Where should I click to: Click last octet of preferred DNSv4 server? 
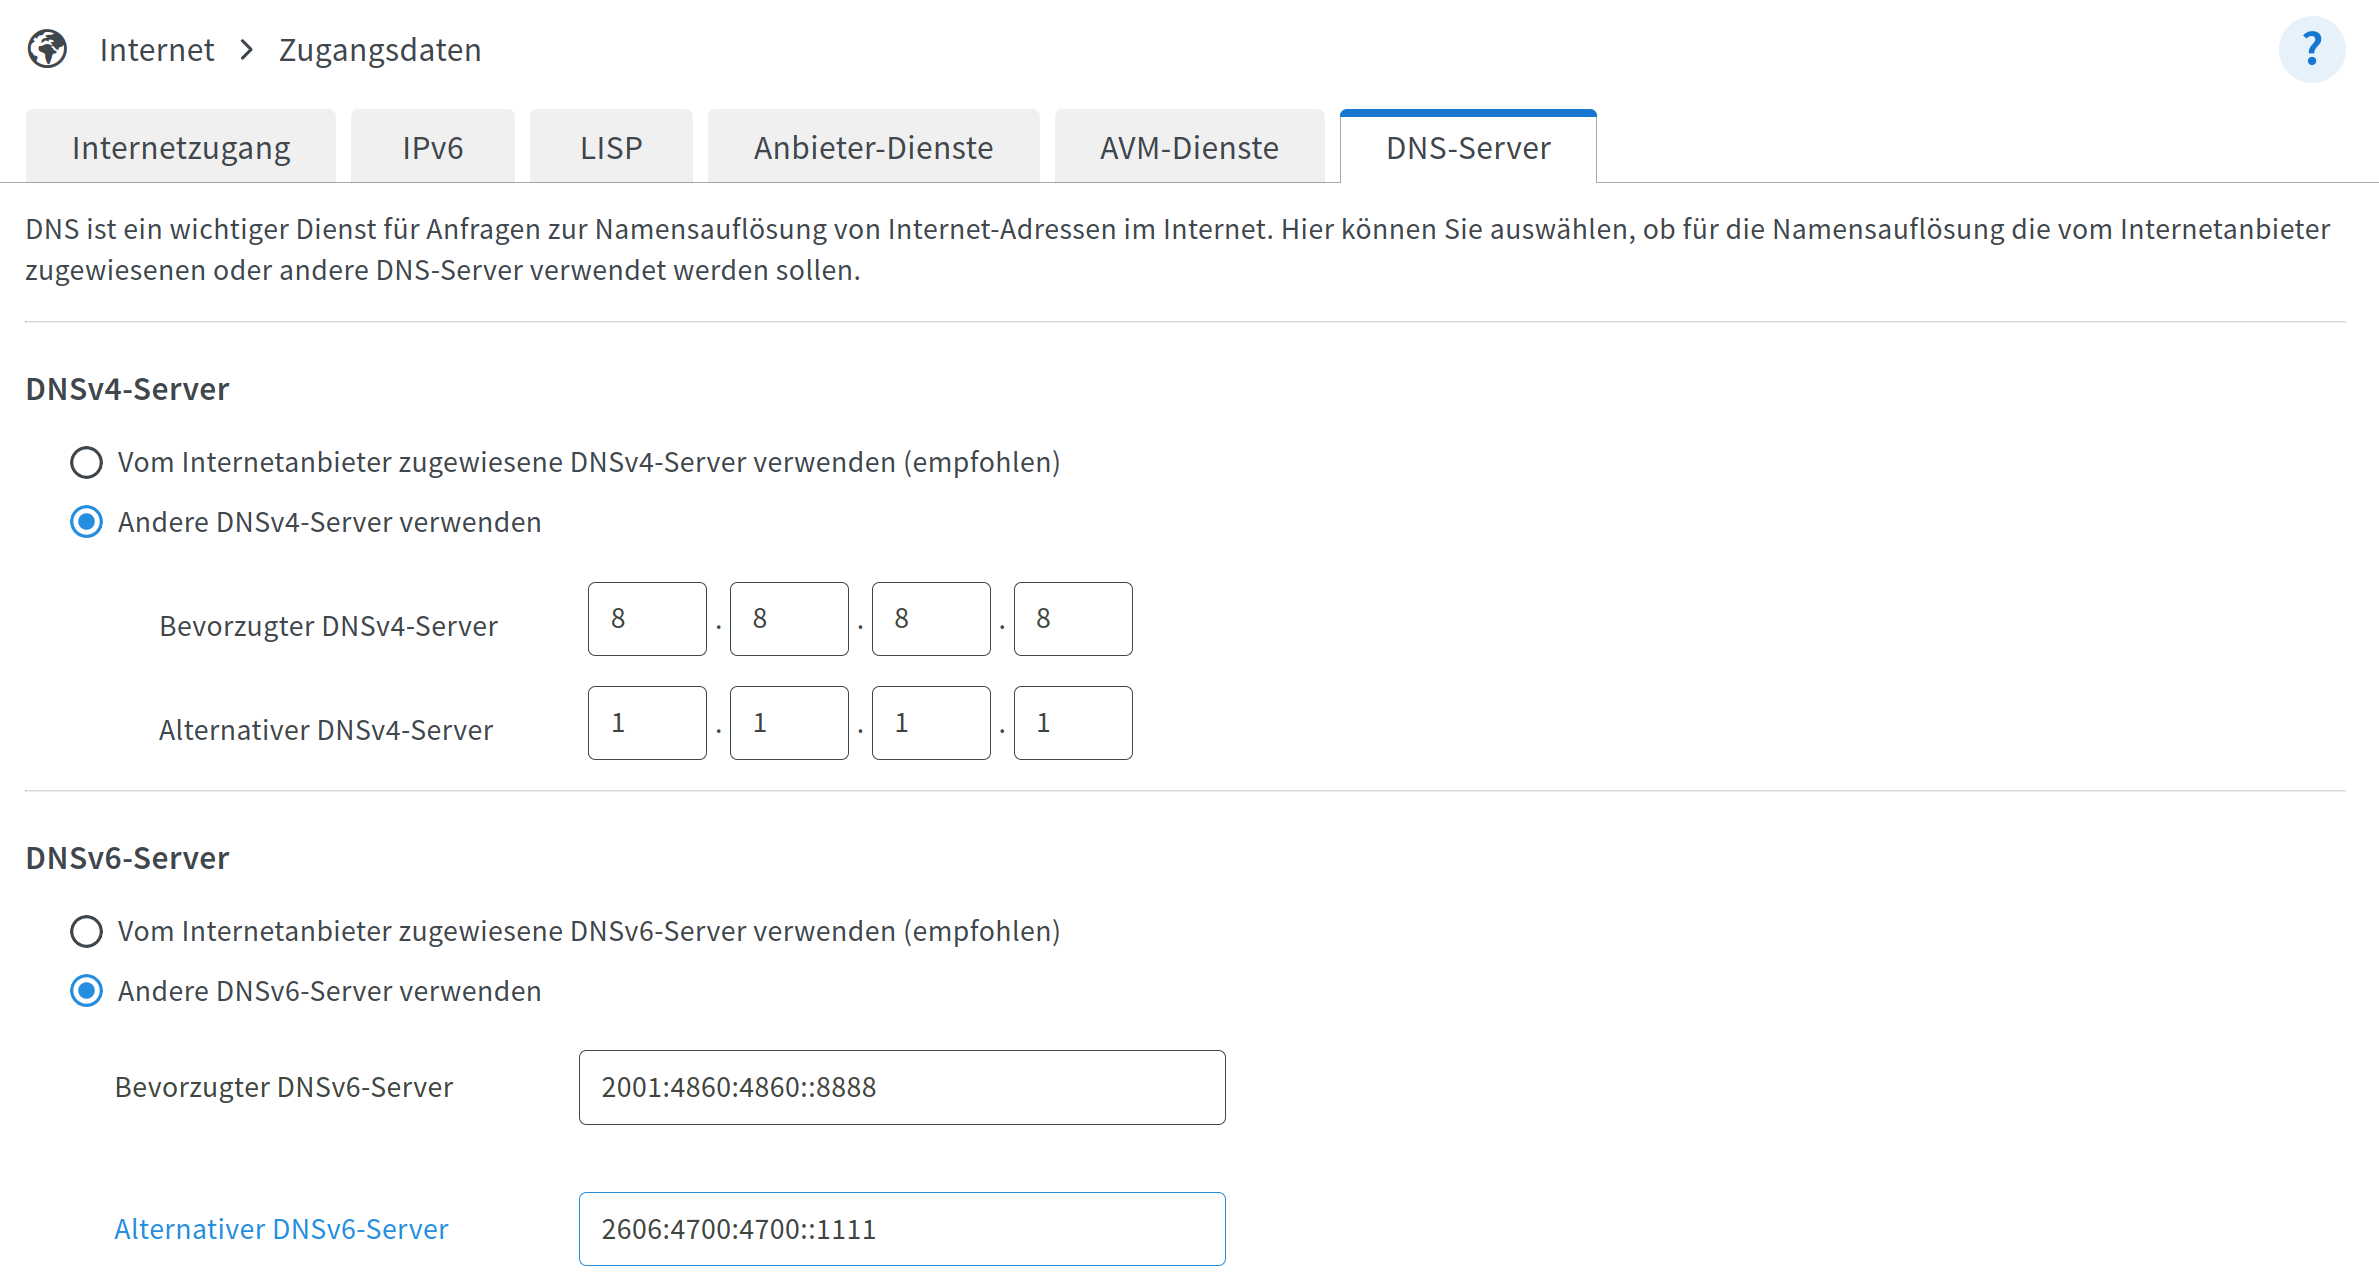click(x=1073, y=619)
